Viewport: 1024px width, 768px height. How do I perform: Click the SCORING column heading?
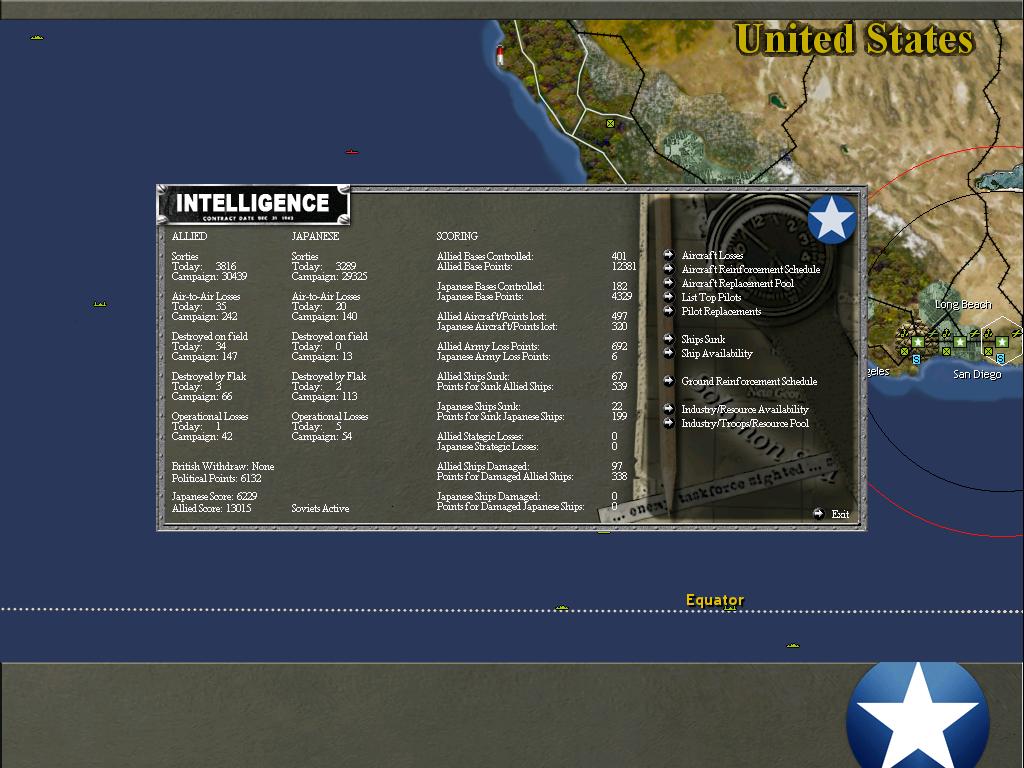(456, 236)
